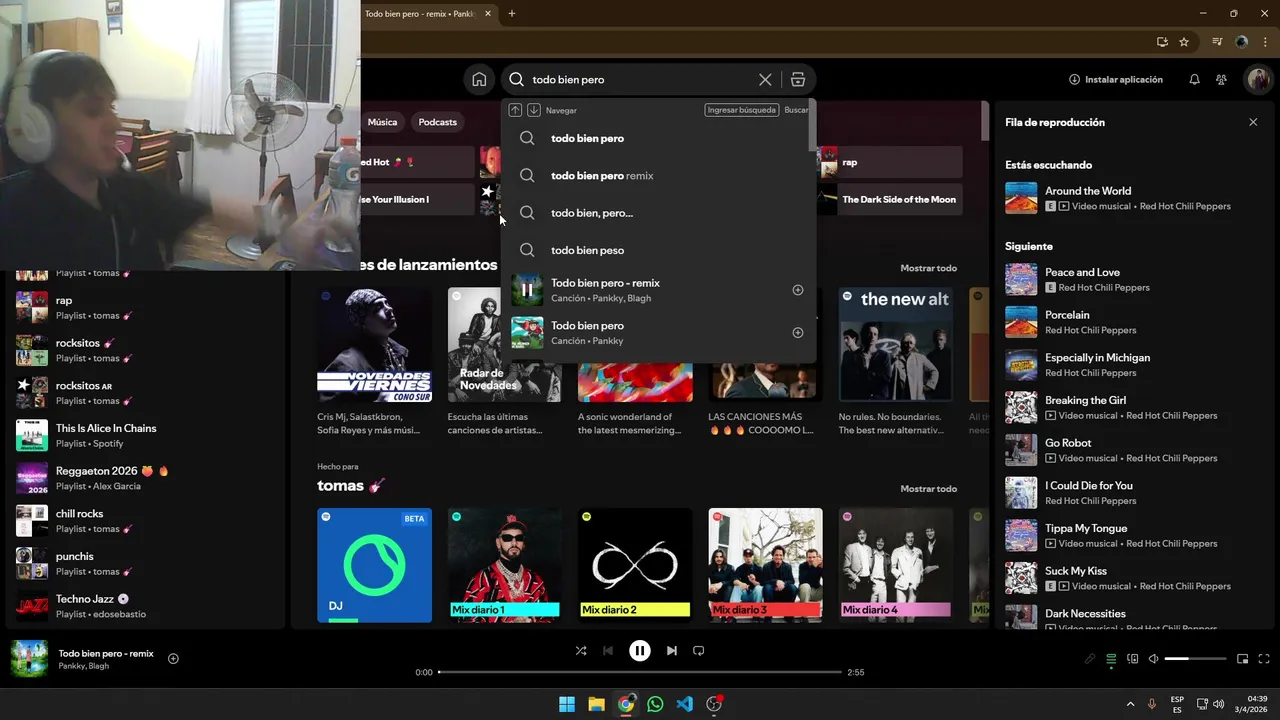The height and width of the screenshot is (720, 1280).
Task: Open the Browse icon beside search bar
Action: [797, 80]
